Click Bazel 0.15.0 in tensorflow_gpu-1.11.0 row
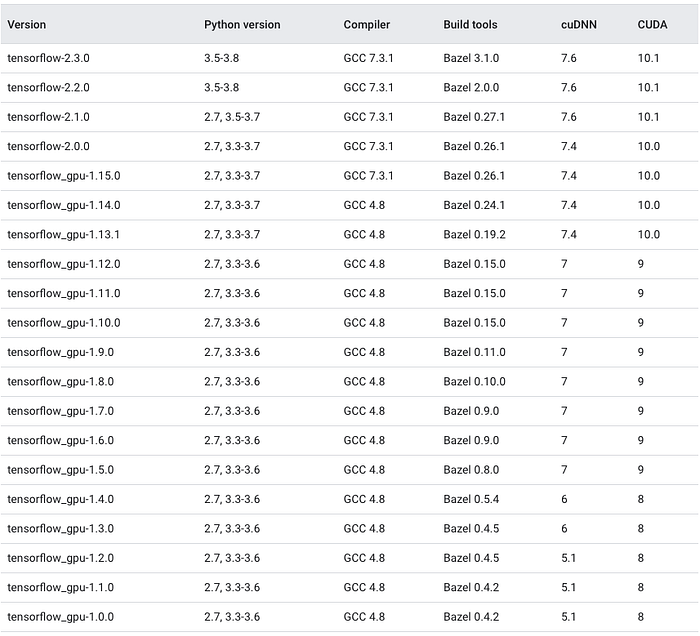Viewport: 700px width, 636px height. [x=475, y=294]
